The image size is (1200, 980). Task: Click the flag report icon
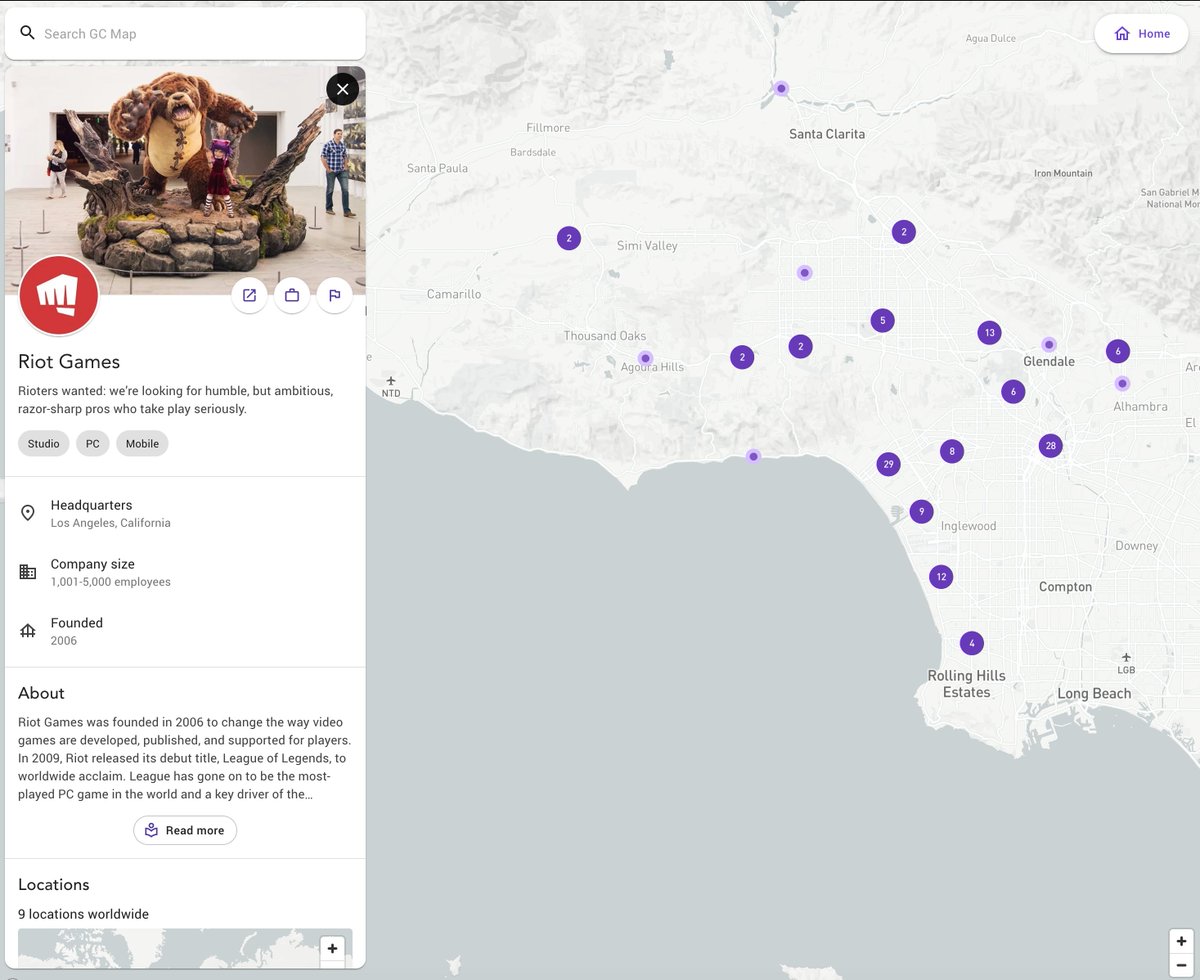335,295
